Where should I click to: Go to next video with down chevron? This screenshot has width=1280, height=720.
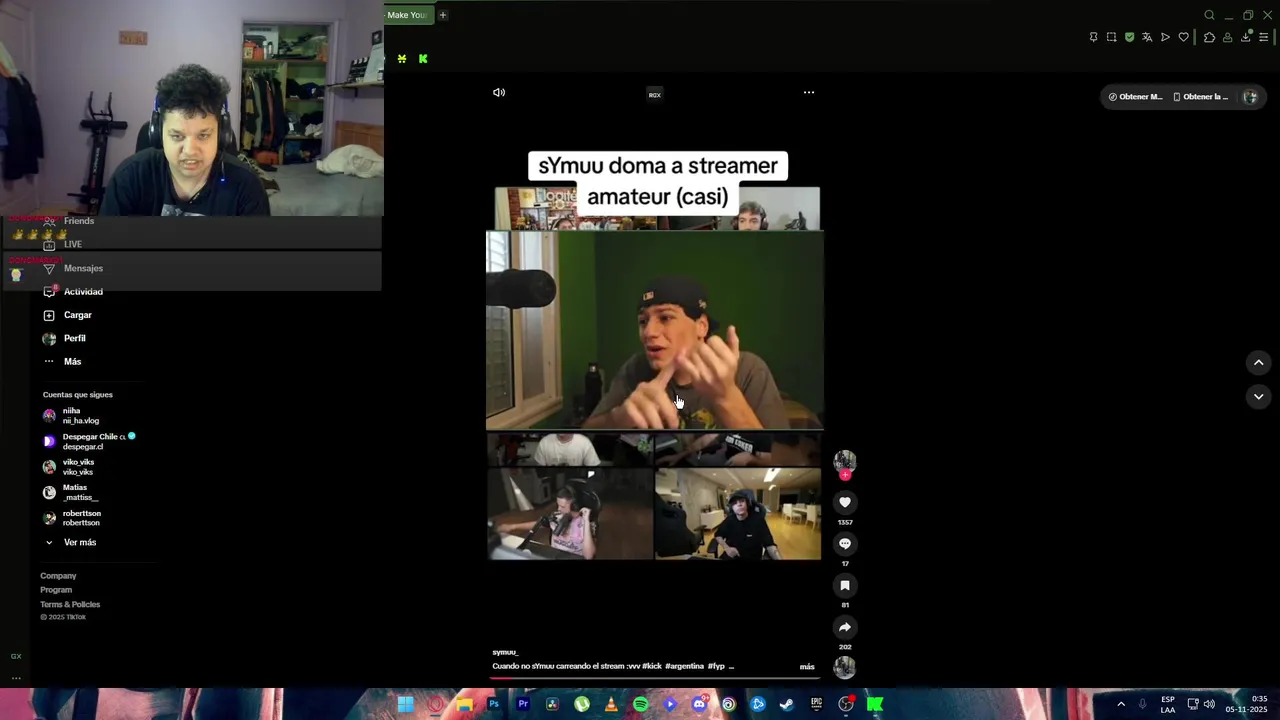pos(1259,397)
